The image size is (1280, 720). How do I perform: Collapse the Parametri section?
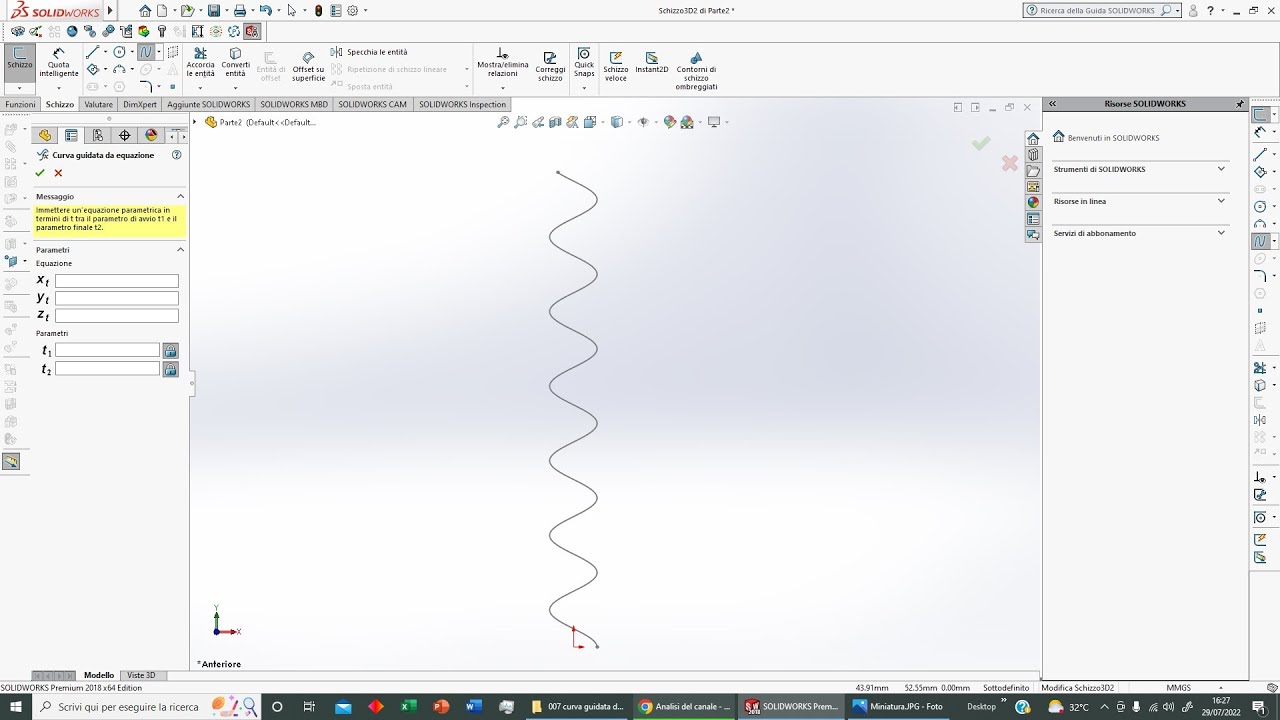click(x=180, y=249)
